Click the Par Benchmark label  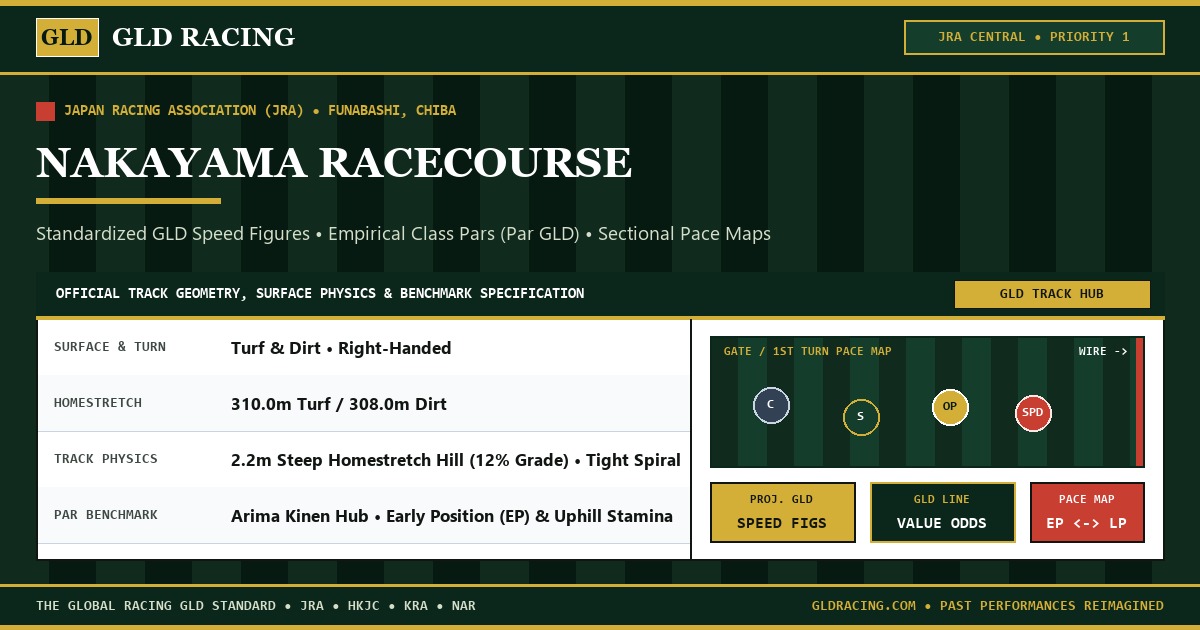click(x=106, y=515)
